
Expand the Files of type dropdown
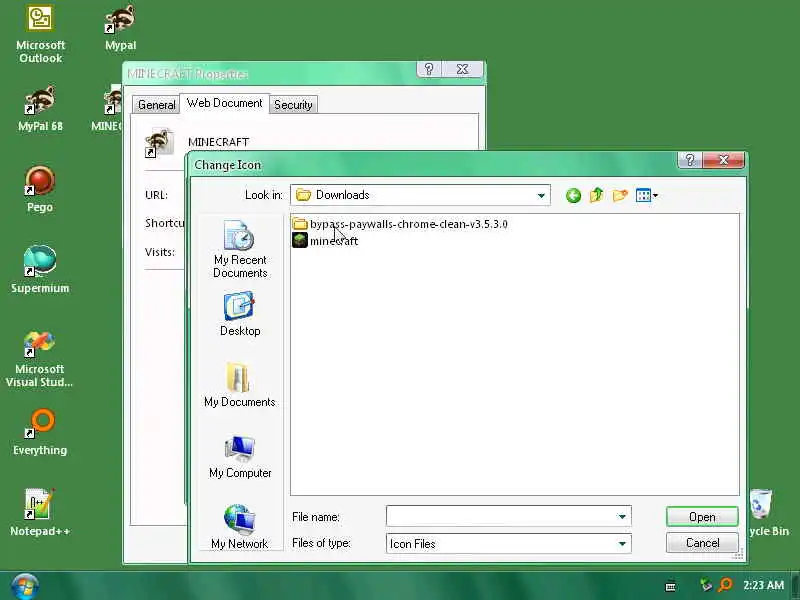pos(622,543)
